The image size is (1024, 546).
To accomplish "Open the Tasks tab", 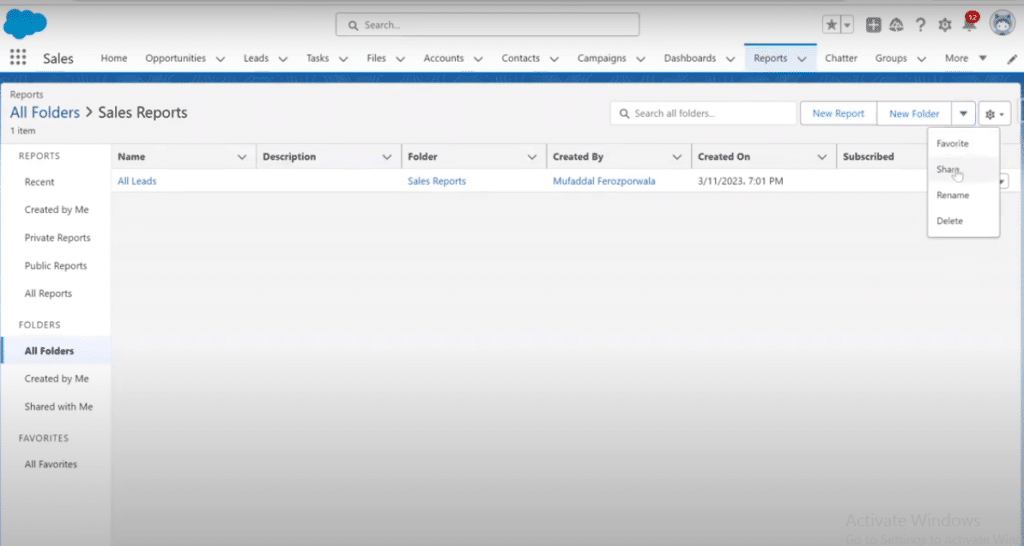I will pyautogui.click(x=317, y=58).
